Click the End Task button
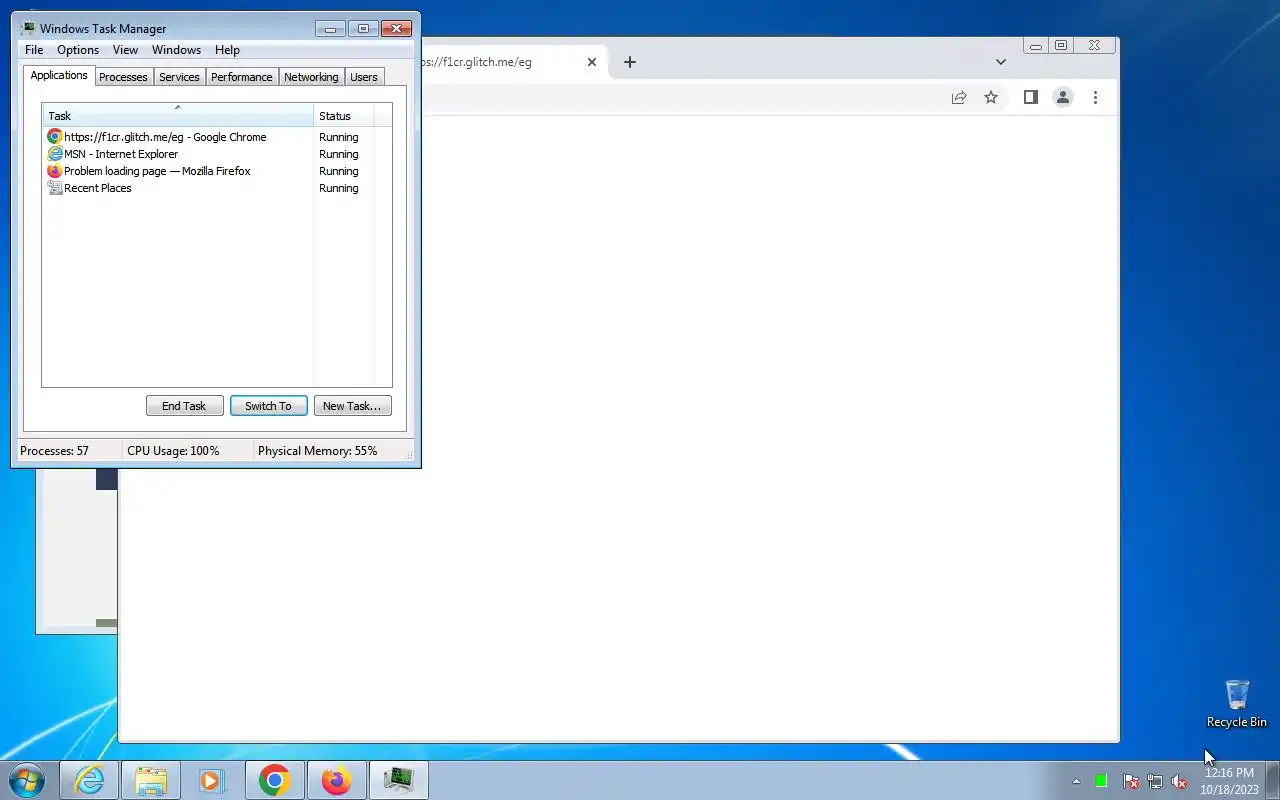 click(x=184, y=405)
